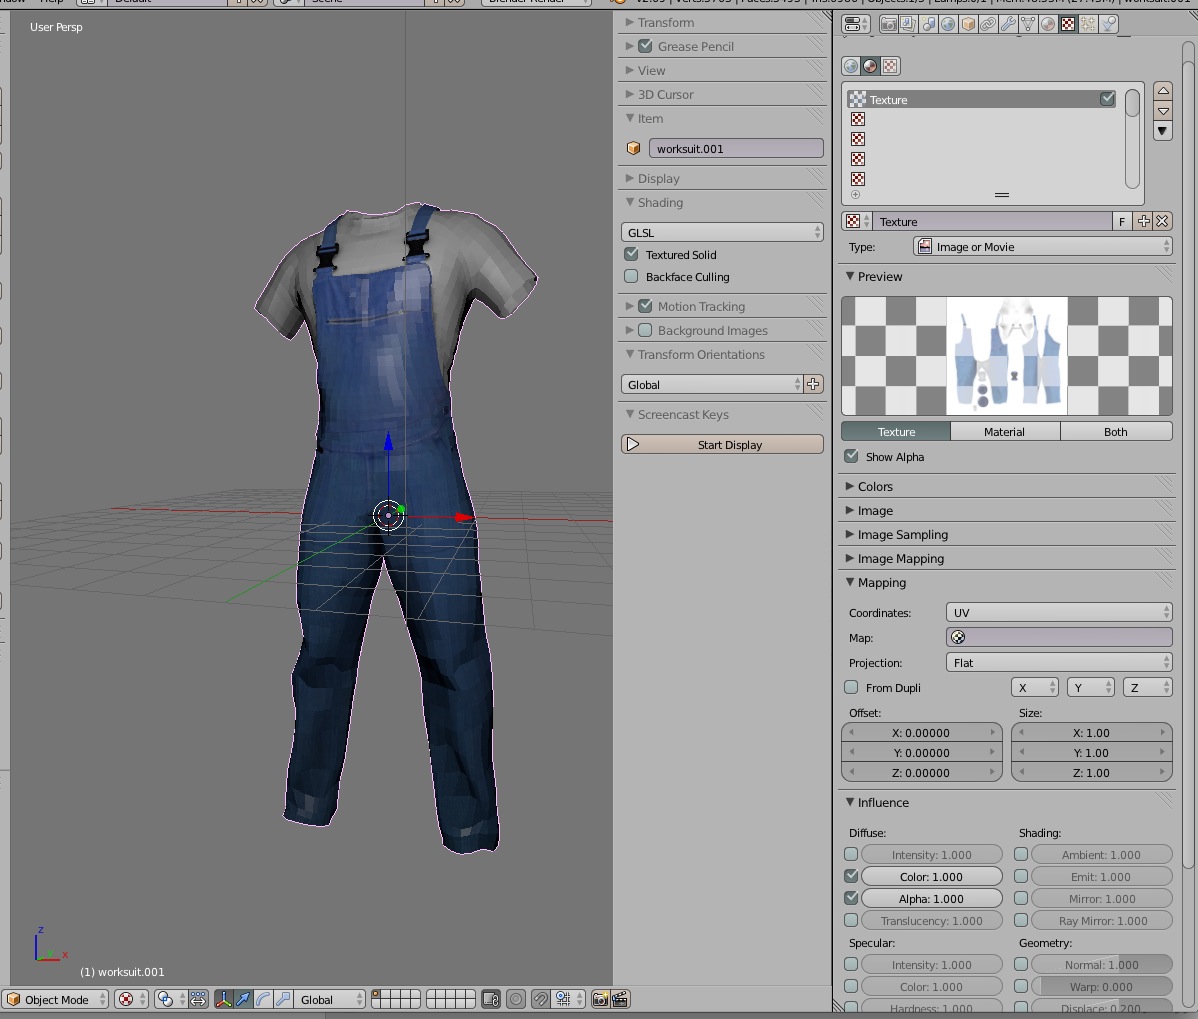Open the Projection Flat dropdown
This screenshot has width=1198, height=1019.
[1059, 662]
